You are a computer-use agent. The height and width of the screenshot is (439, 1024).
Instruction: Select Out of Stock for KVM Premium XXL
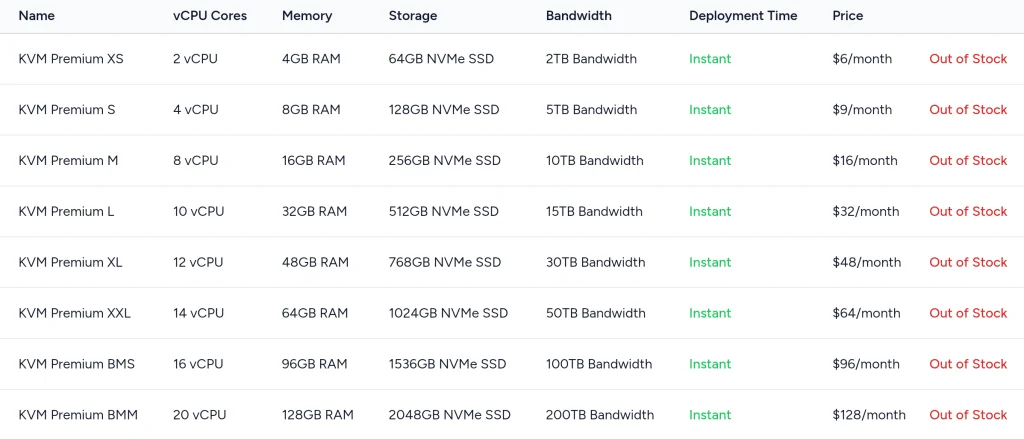click(x=967, y=313)
